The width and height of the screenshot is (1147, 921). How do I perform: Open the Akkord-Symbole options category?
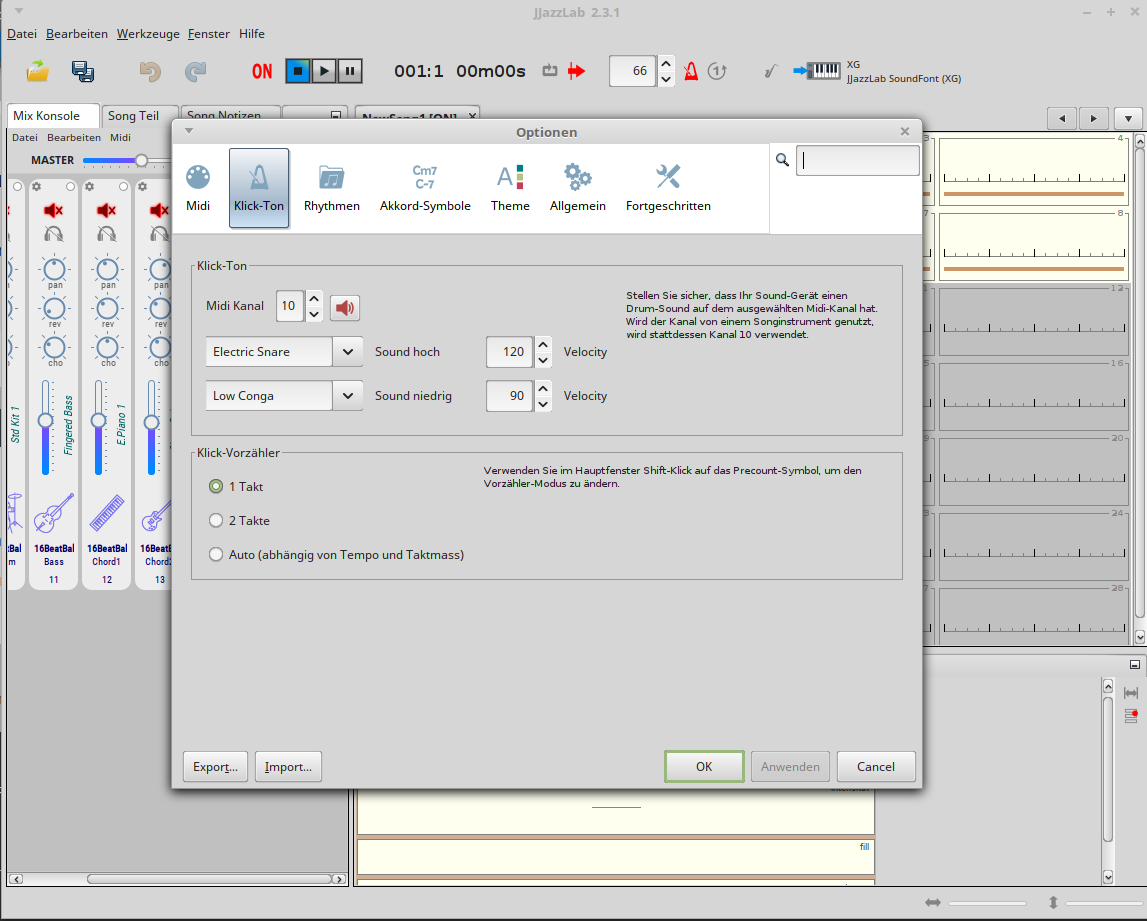425,188
